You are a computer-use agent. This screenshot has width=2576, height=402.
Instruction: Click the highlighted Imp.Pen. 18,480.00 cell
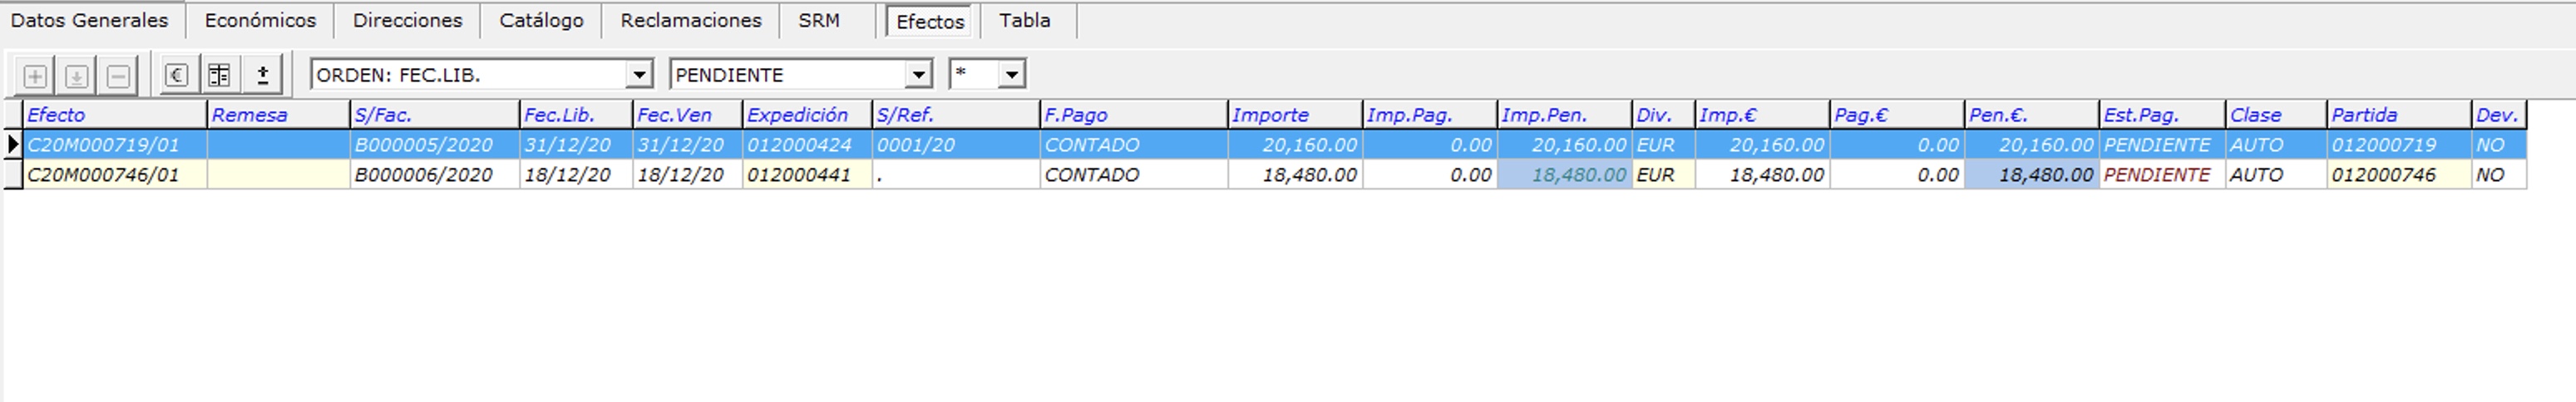(1563, 175)
